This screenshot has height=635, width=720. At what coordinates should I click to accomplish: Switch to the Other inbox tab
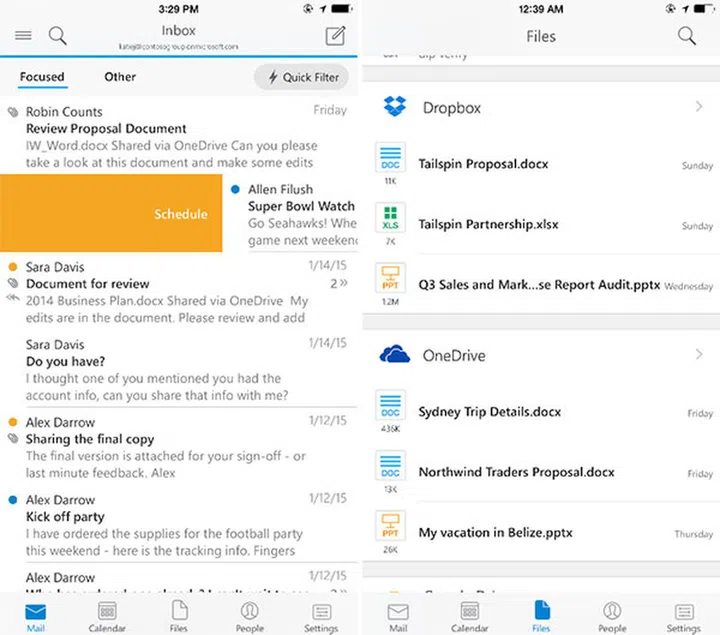pos(120,77)
